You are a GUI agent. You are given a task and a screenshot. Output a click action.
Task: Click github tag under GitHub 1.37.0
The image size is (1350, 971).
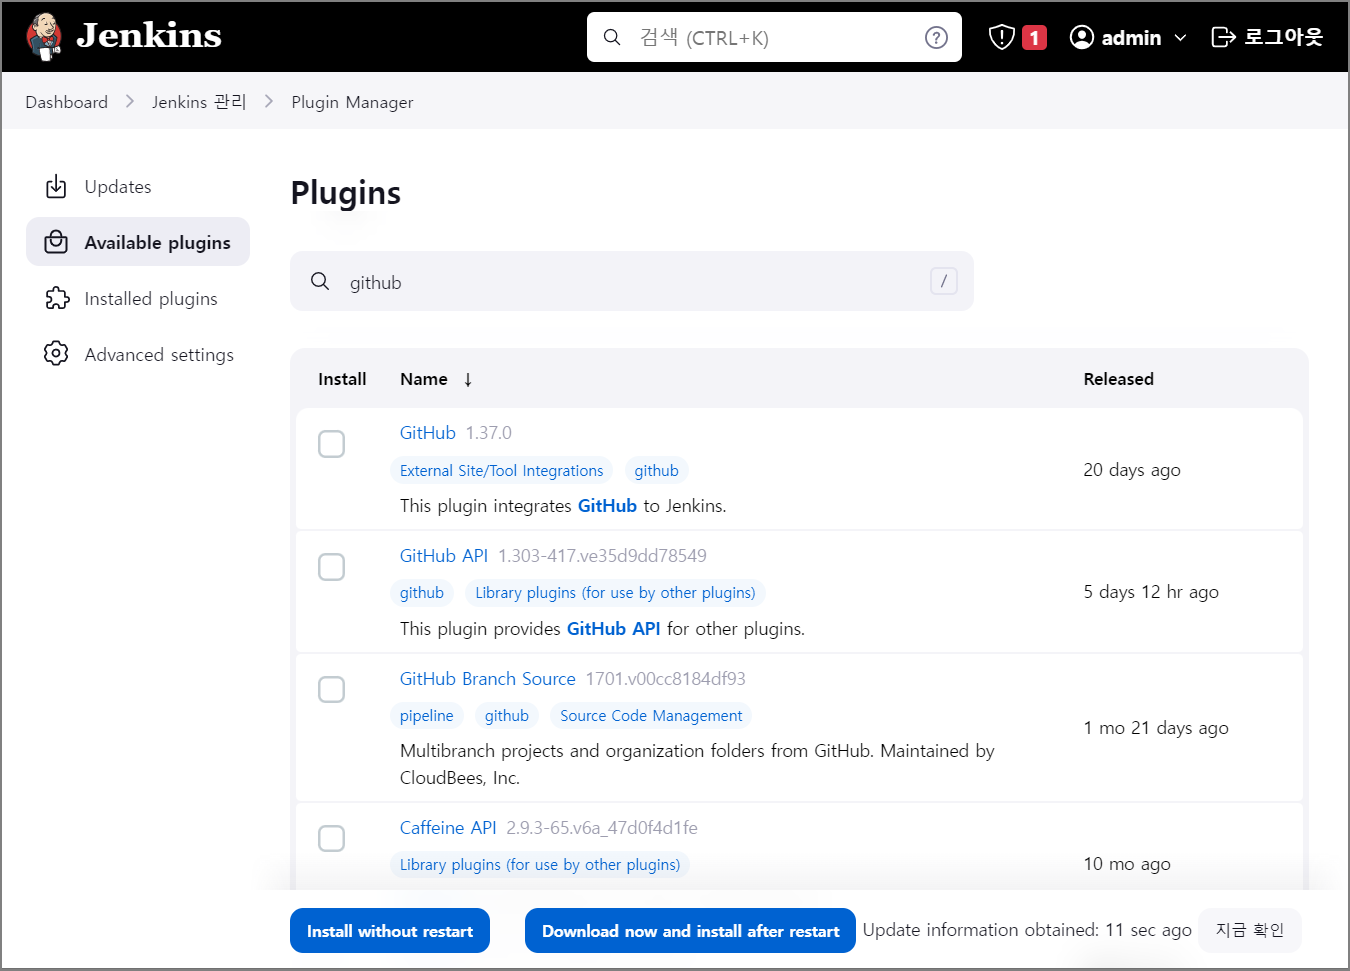(x=656, y=470)
